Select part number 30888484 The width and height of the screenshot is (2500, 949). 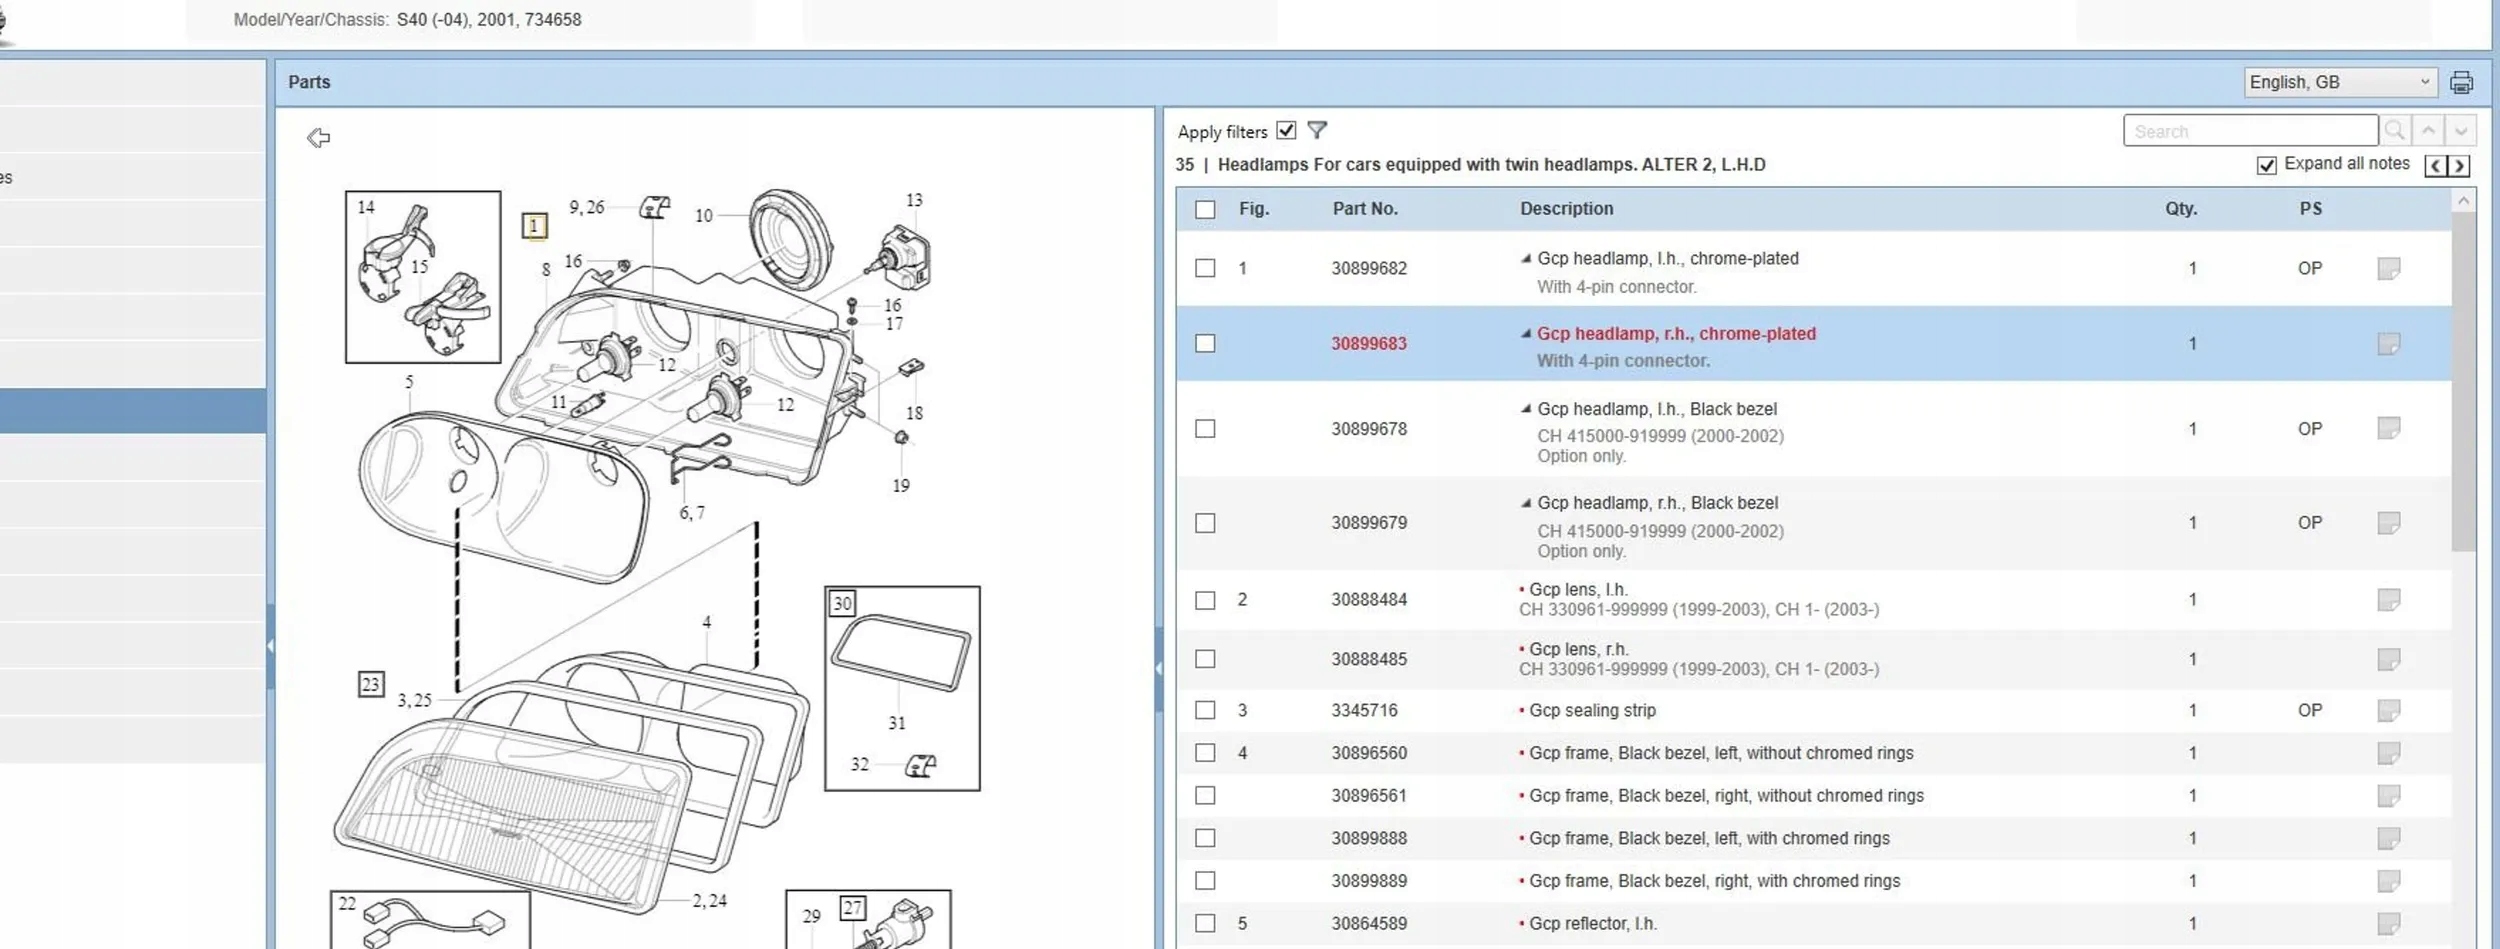(1368, 600)
